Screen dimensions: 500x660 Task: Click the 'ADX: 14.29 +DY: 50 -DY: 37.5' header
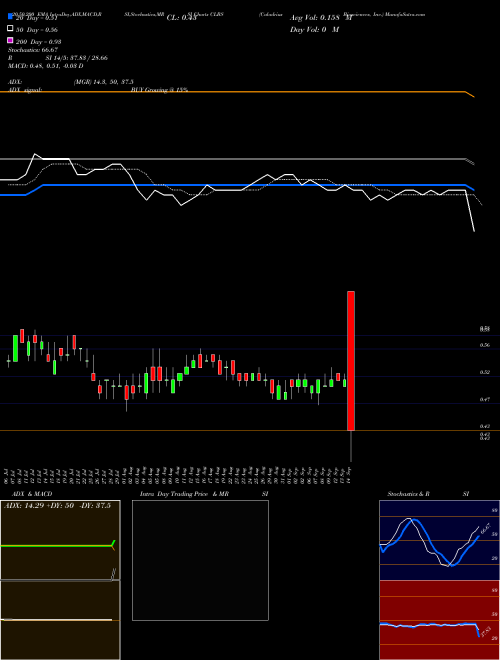pyautogui.click(x=57, y=506)
